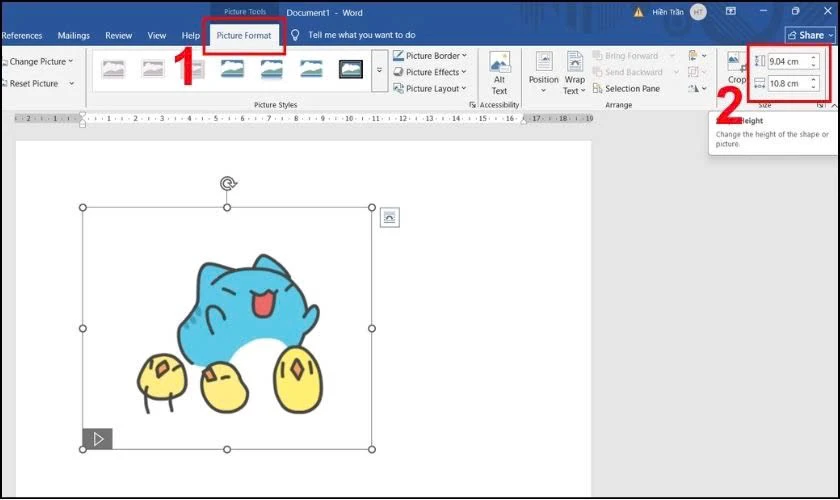Decrease the picture width with down arrow
The image size is (840, 500).
814,87
